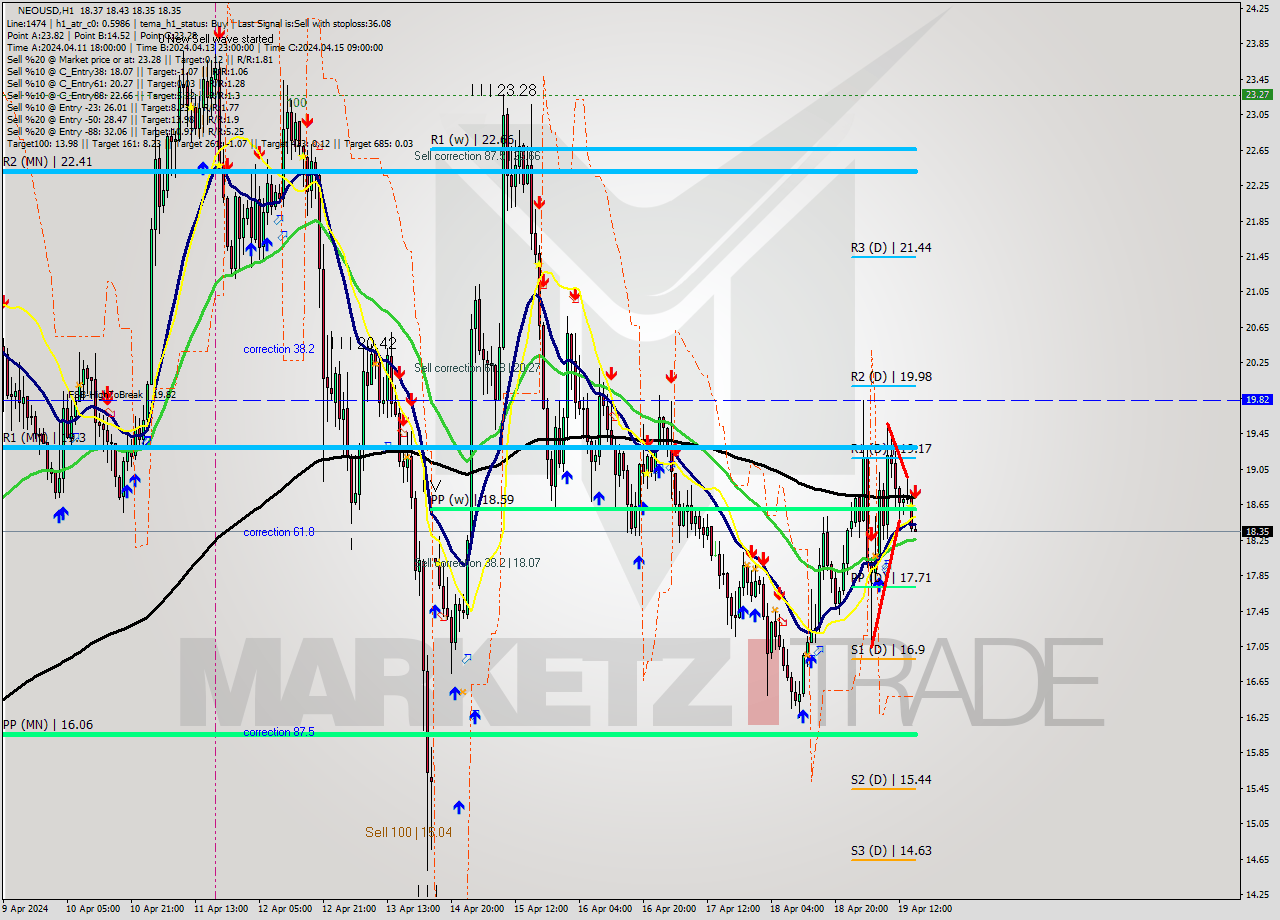1280x920 pixels.
Task: Click the 'Target100: 13.98' text
Action: 40,143
